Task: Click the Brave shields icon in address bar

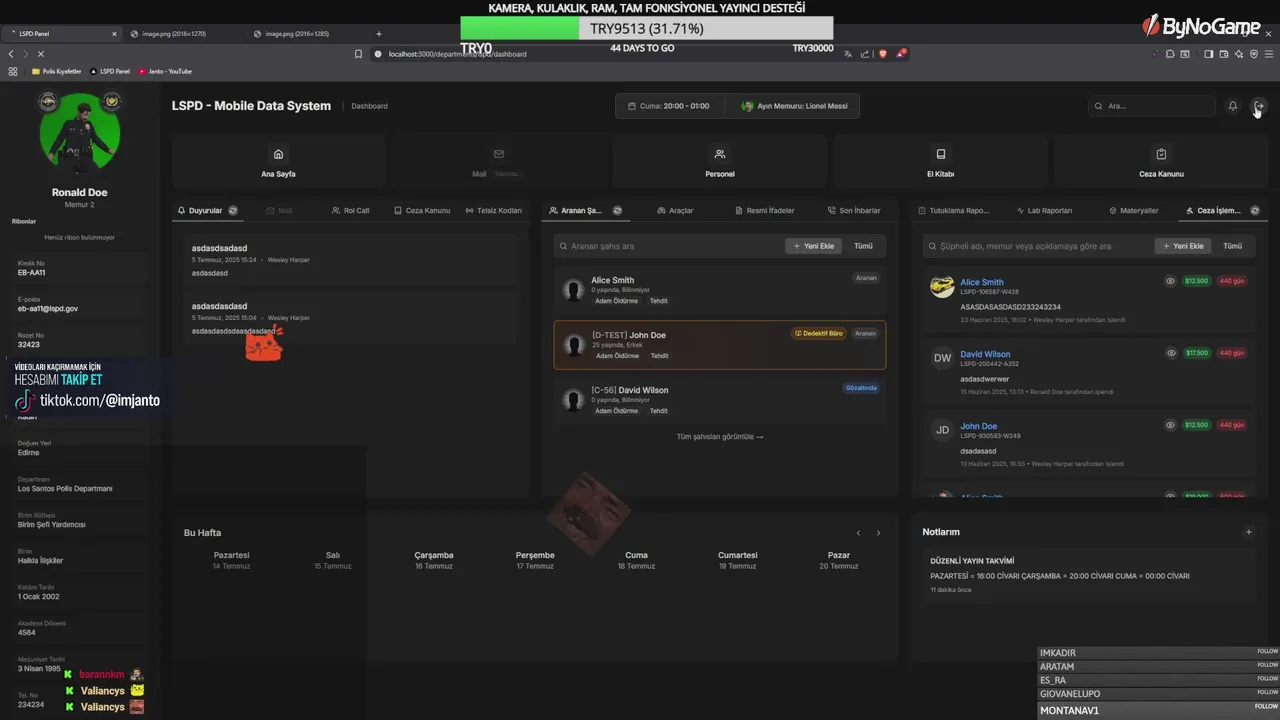Action: (883, 54)
